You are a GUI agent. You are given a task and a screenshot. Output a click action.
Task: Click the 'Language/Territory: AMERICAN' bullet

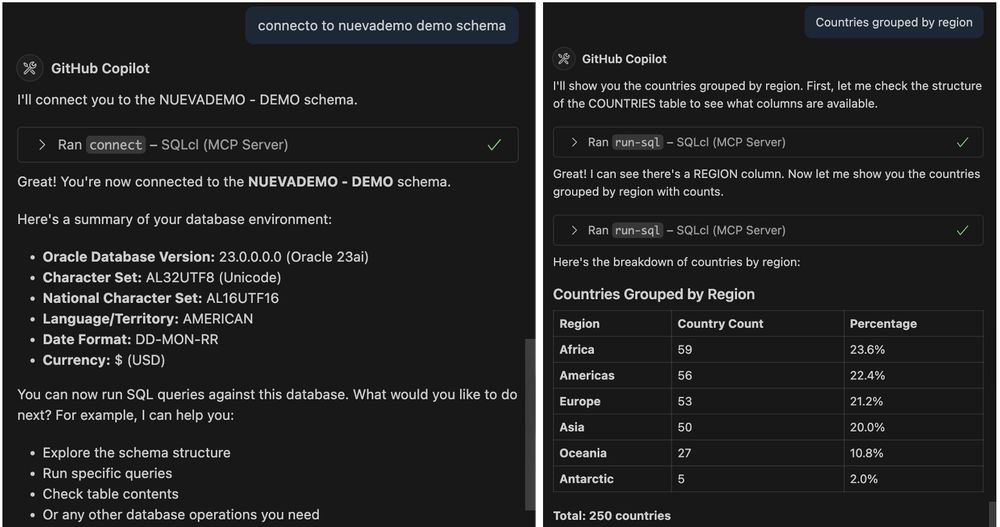[148, 318]
